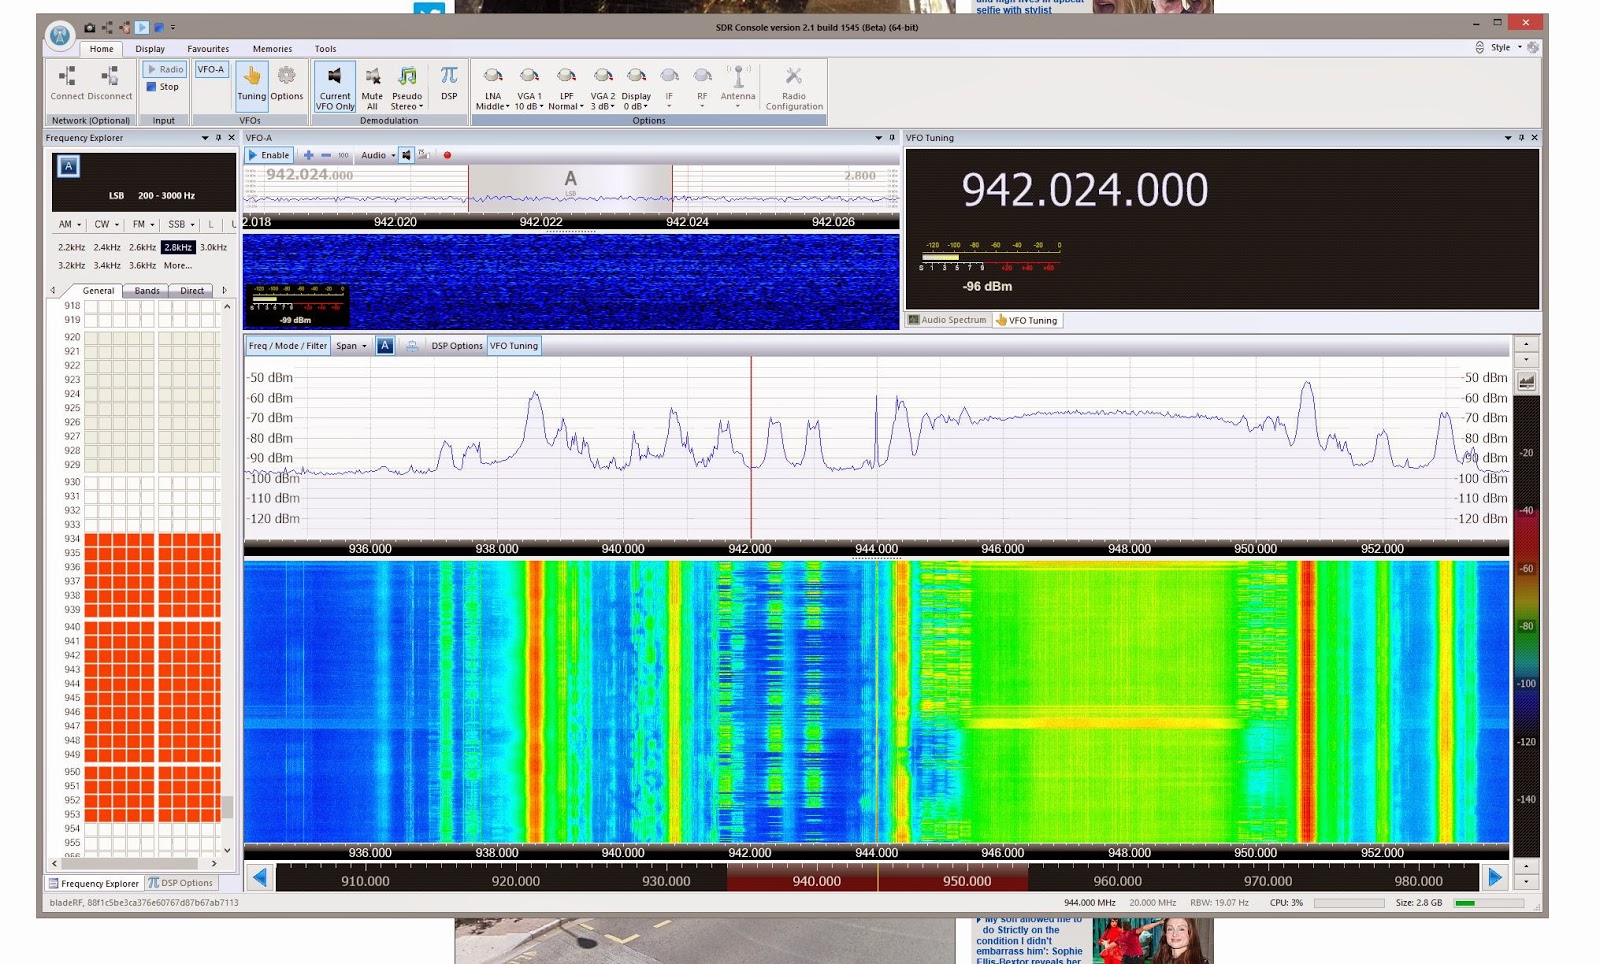The width and height of the screenshot is (1600, 964).
Task: Click the help icon beside Style
Action: [x=1533, y=47]
